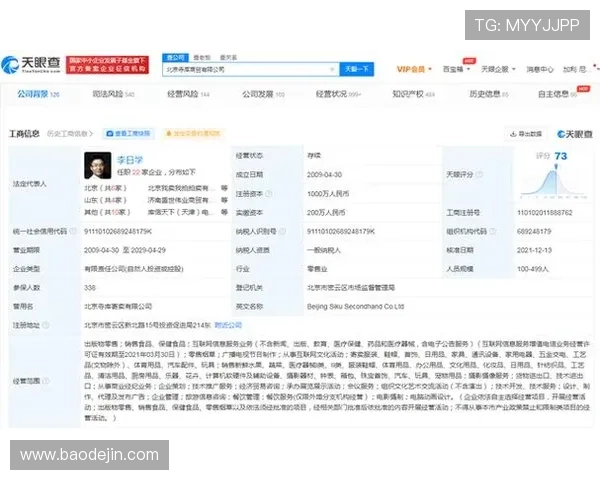The height and width of the screenshot is (480, 600).
Task: Click the 北京（共6家）region entry
Action: coord(106,188)
